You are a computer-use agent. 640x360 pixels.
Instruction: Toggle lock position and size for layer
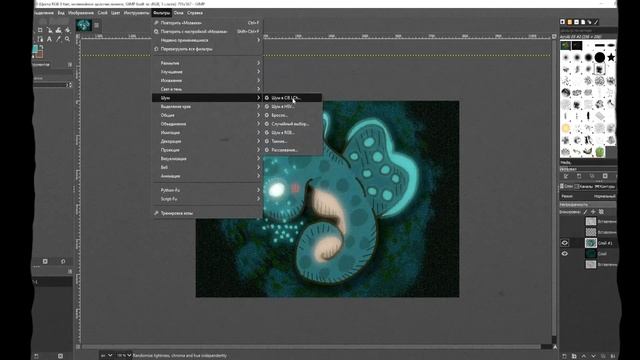pyautogui.click(x=593, y=212)
